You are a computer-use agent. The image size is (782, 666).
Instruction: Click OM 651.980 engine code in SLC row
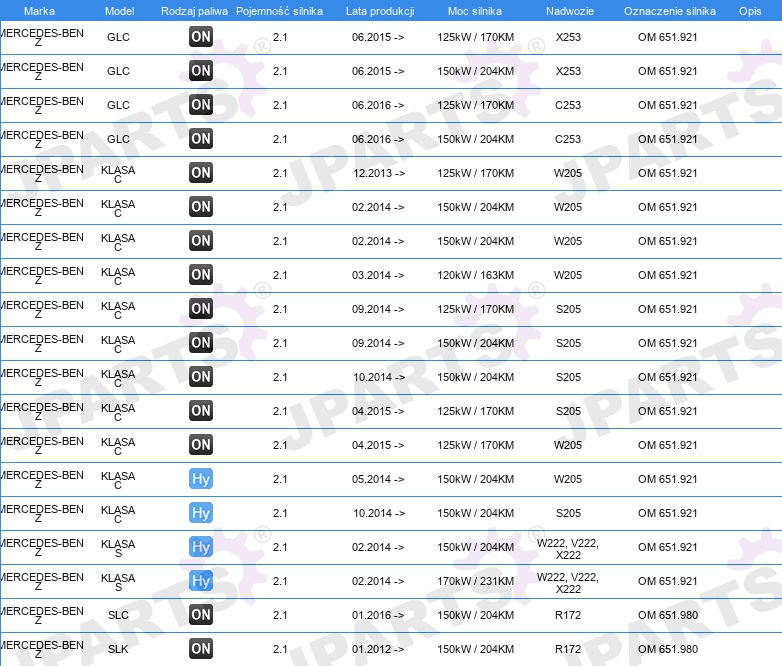668,615
